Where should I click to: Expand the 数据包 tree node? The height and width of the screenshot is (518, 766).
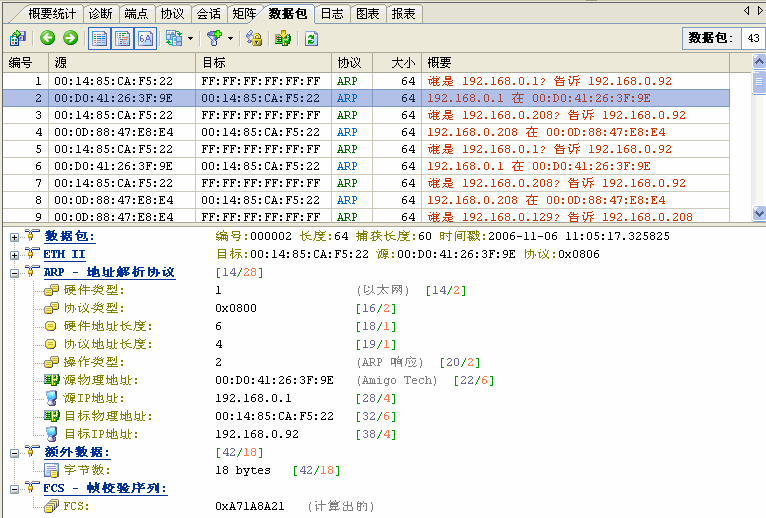[14, 237]
